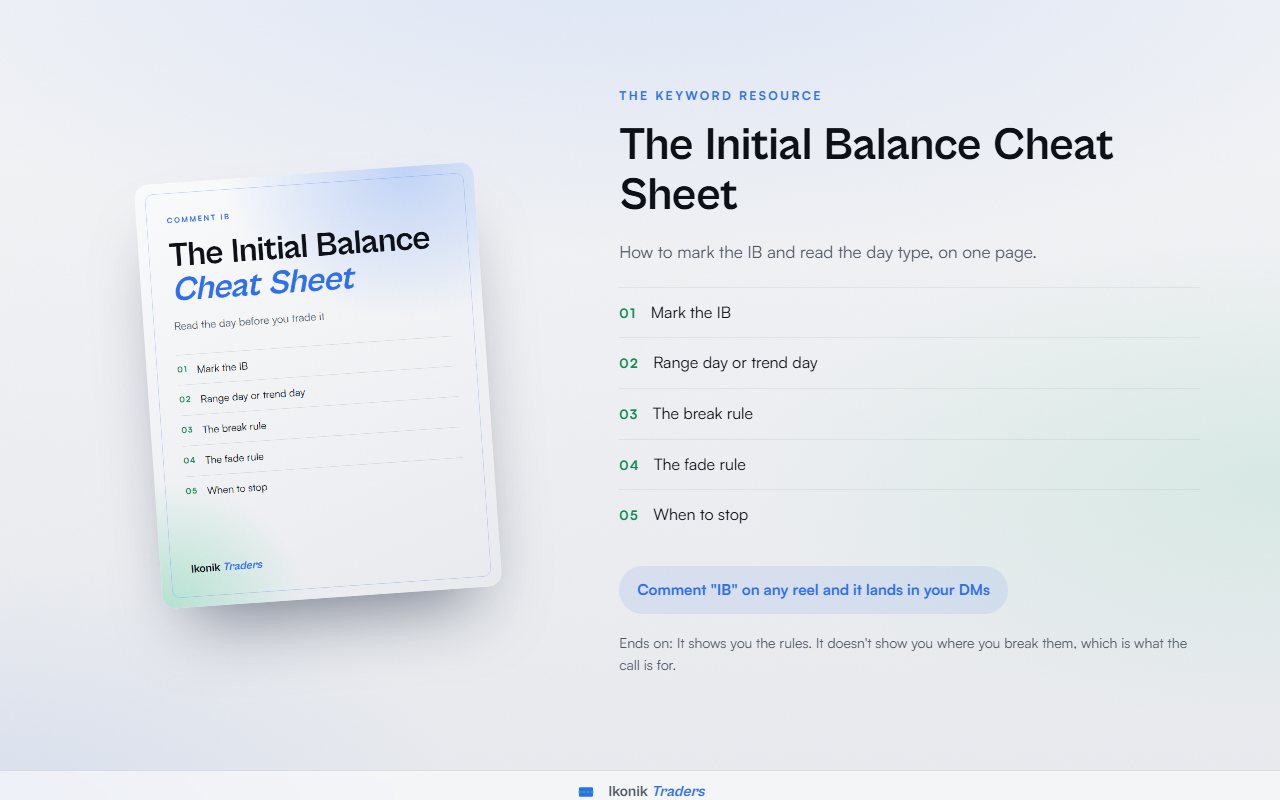This screenshot has width=1280, height=800.
Task: Select list row "03 The break rule" on the right
Action: coord(909,414)
